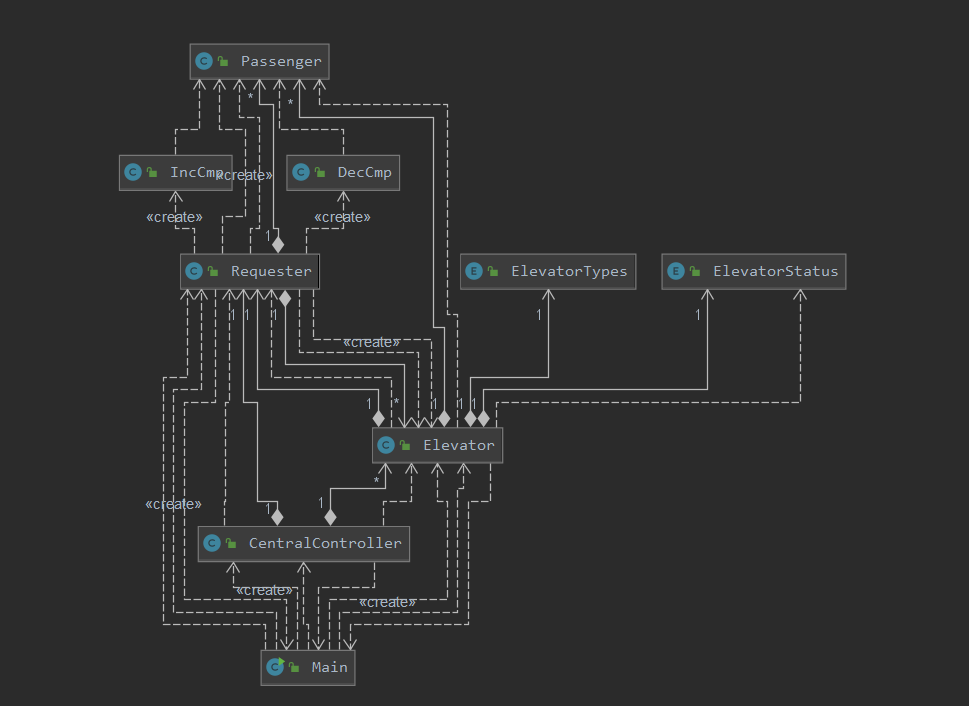Select the ElevatorTypes enum node
The width and height of the screenshot is (969, 706).
tap(548, 271)
